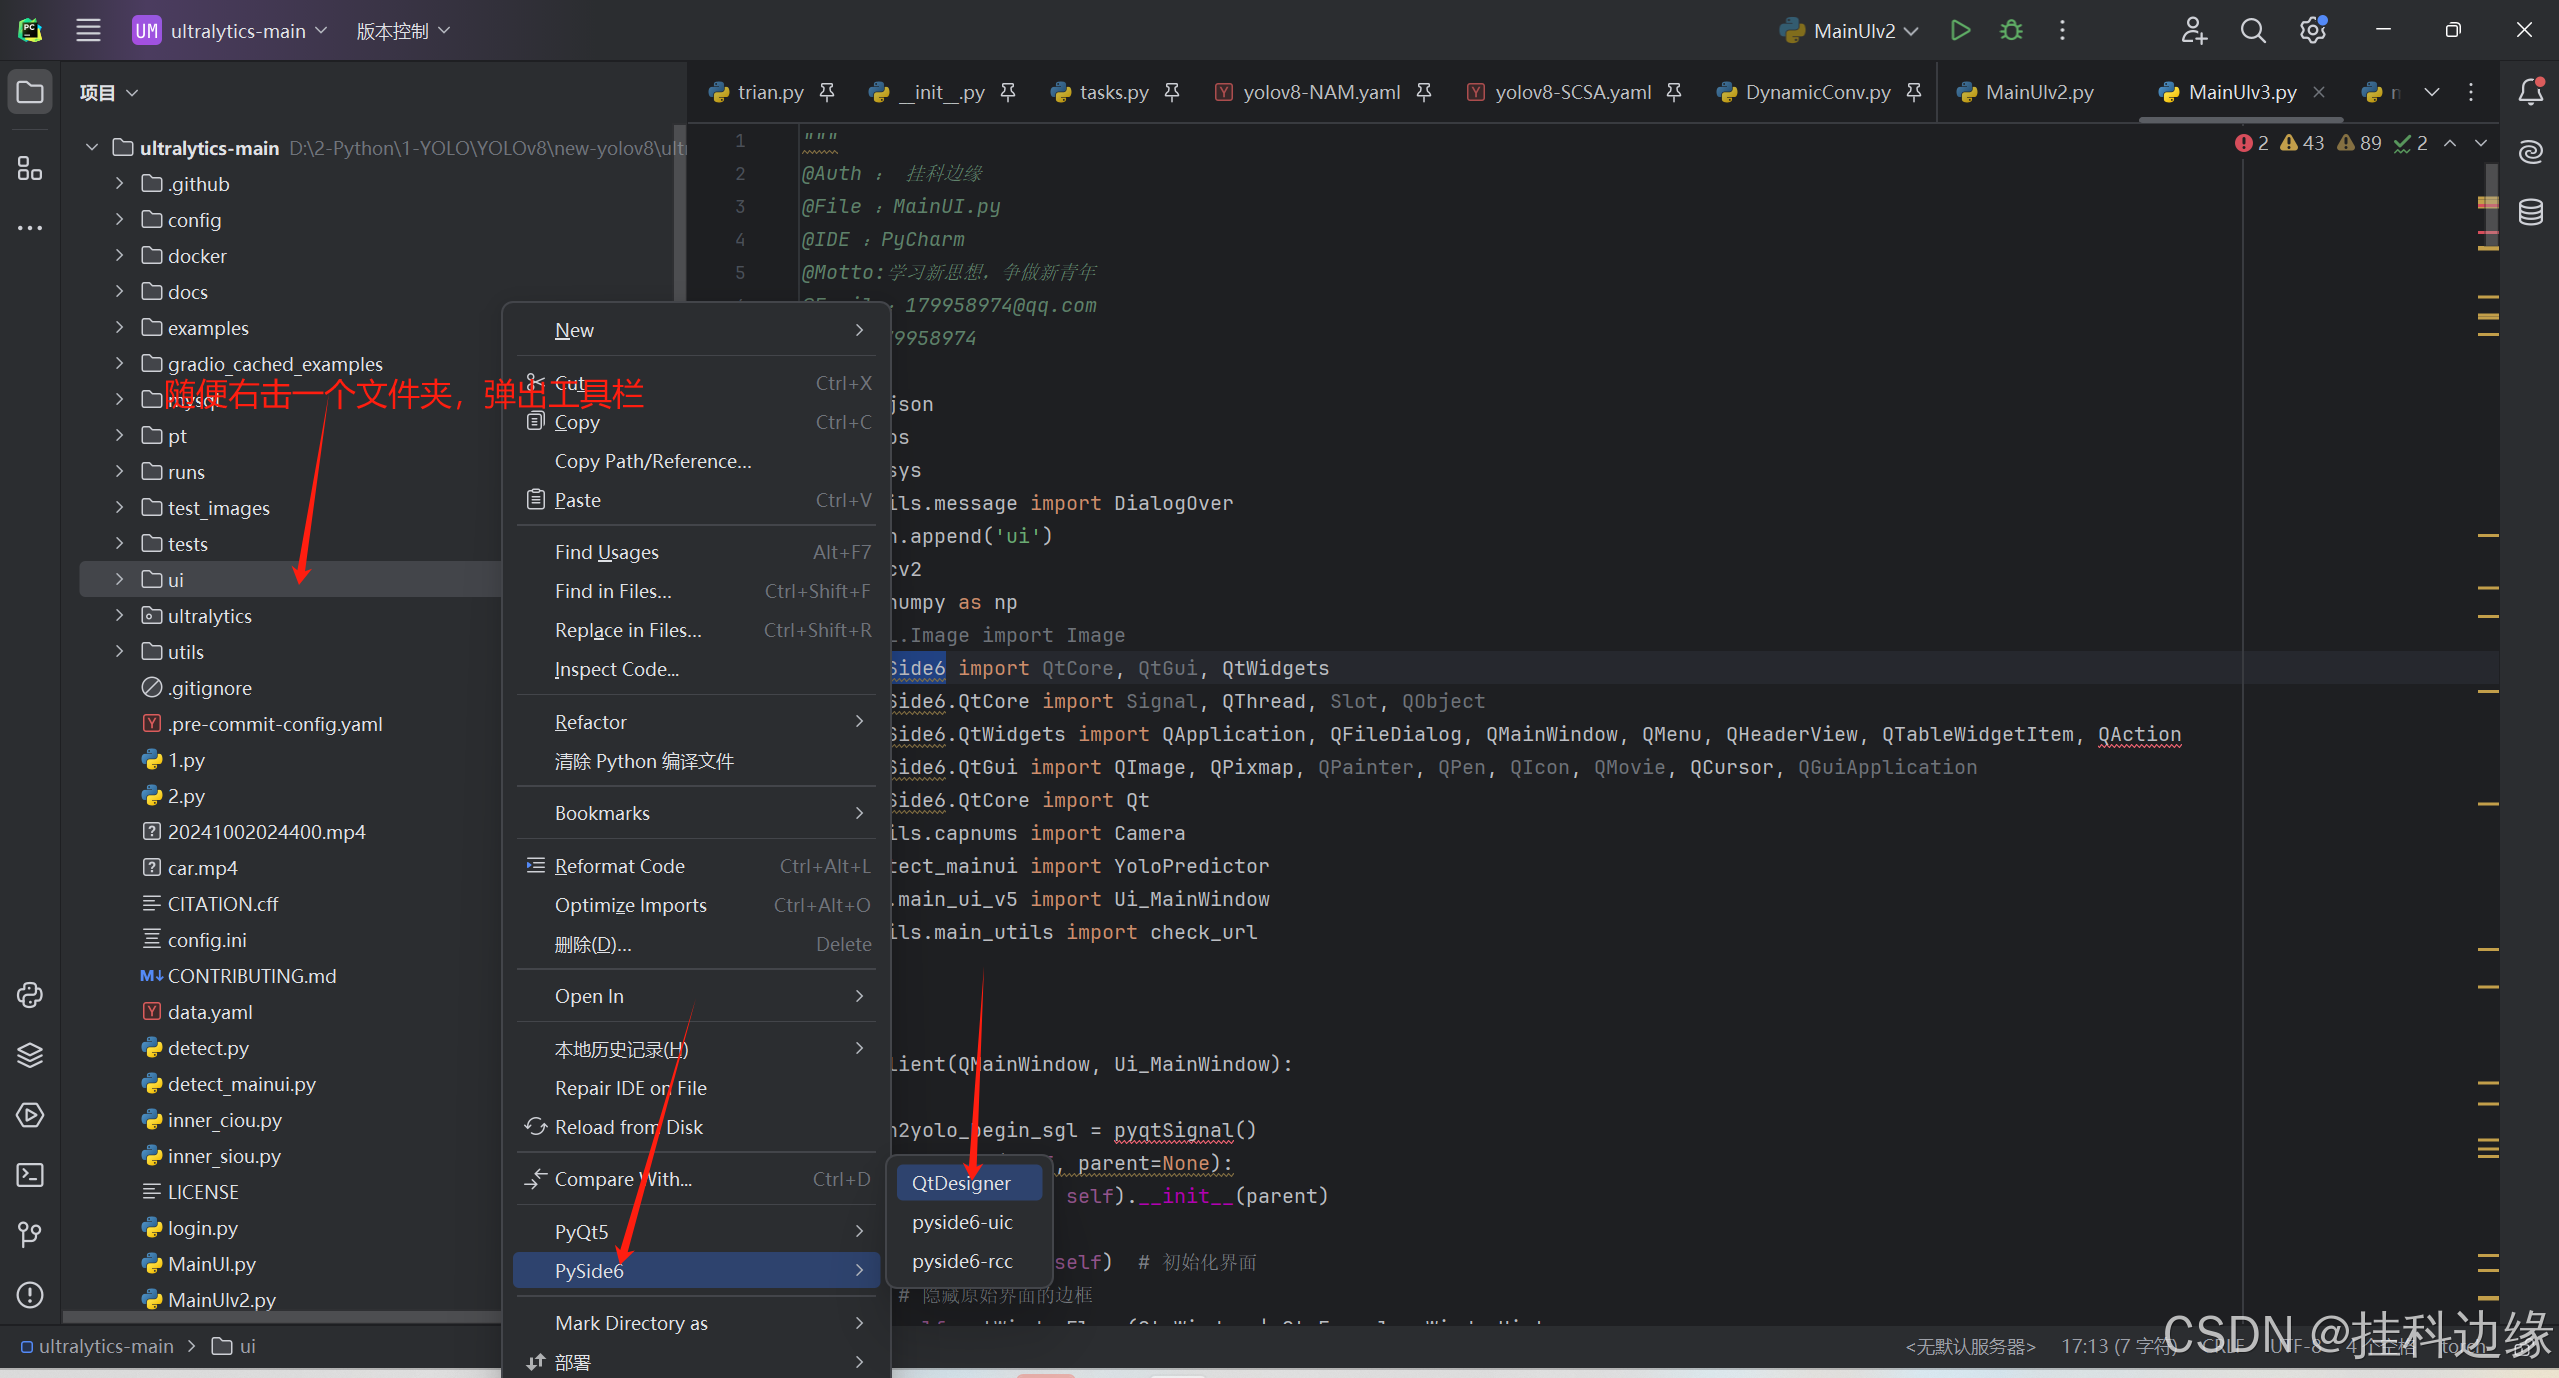Toggle pin on yolov8-NAM.yaml tab

(x=1424, y=92)
